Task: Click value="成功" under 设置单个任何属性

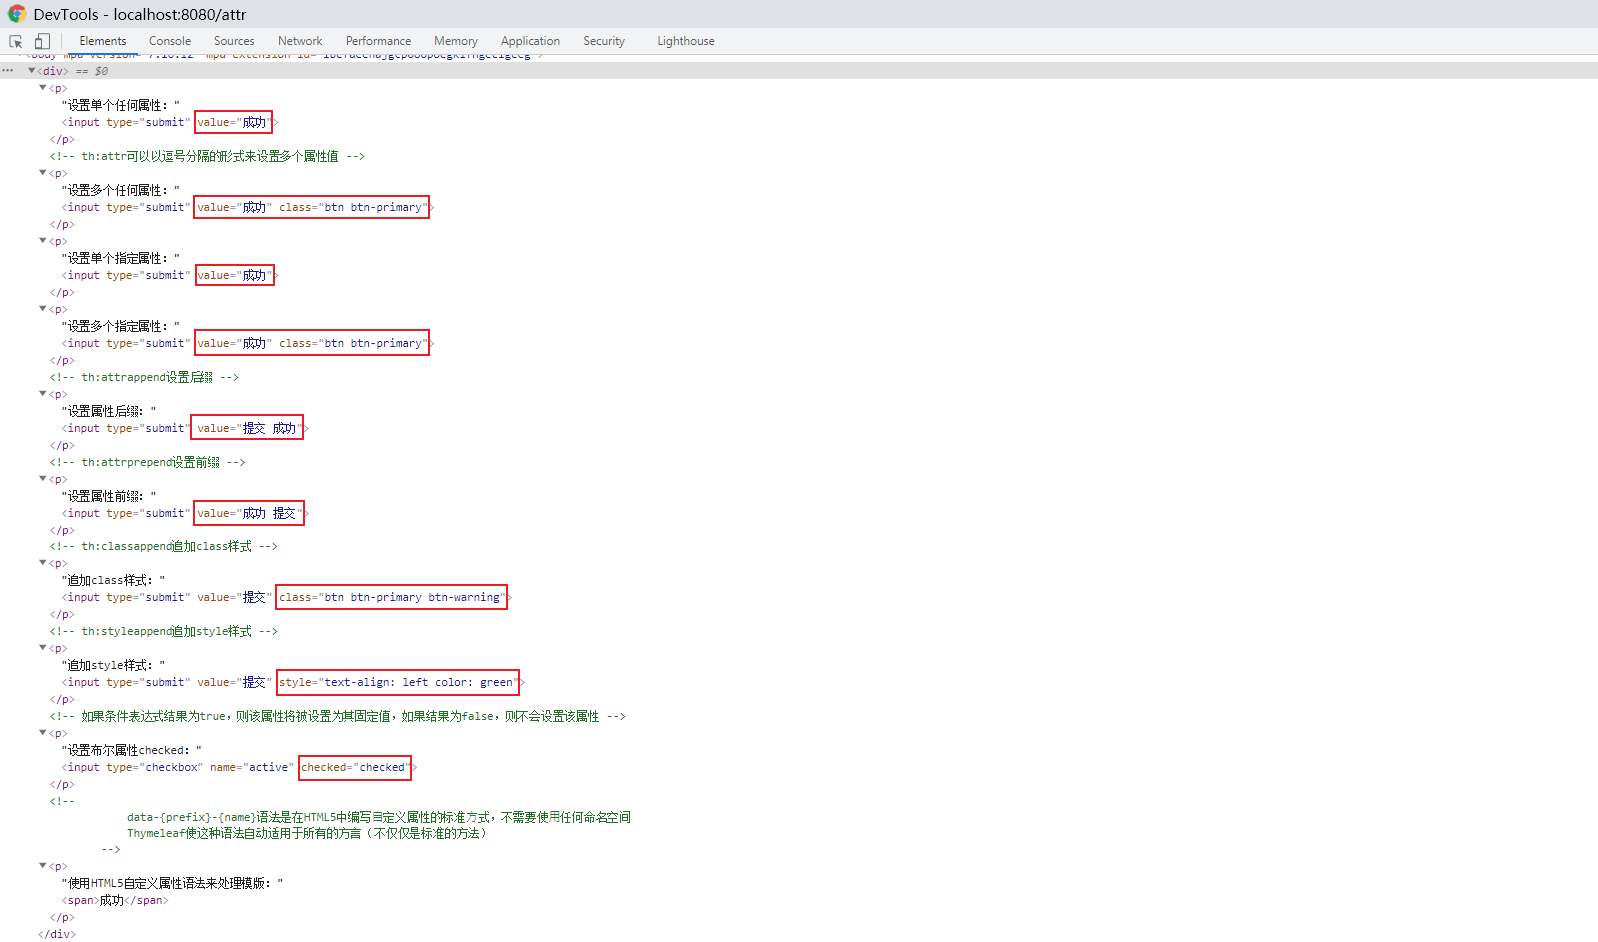Action: (x=234, y=122)
